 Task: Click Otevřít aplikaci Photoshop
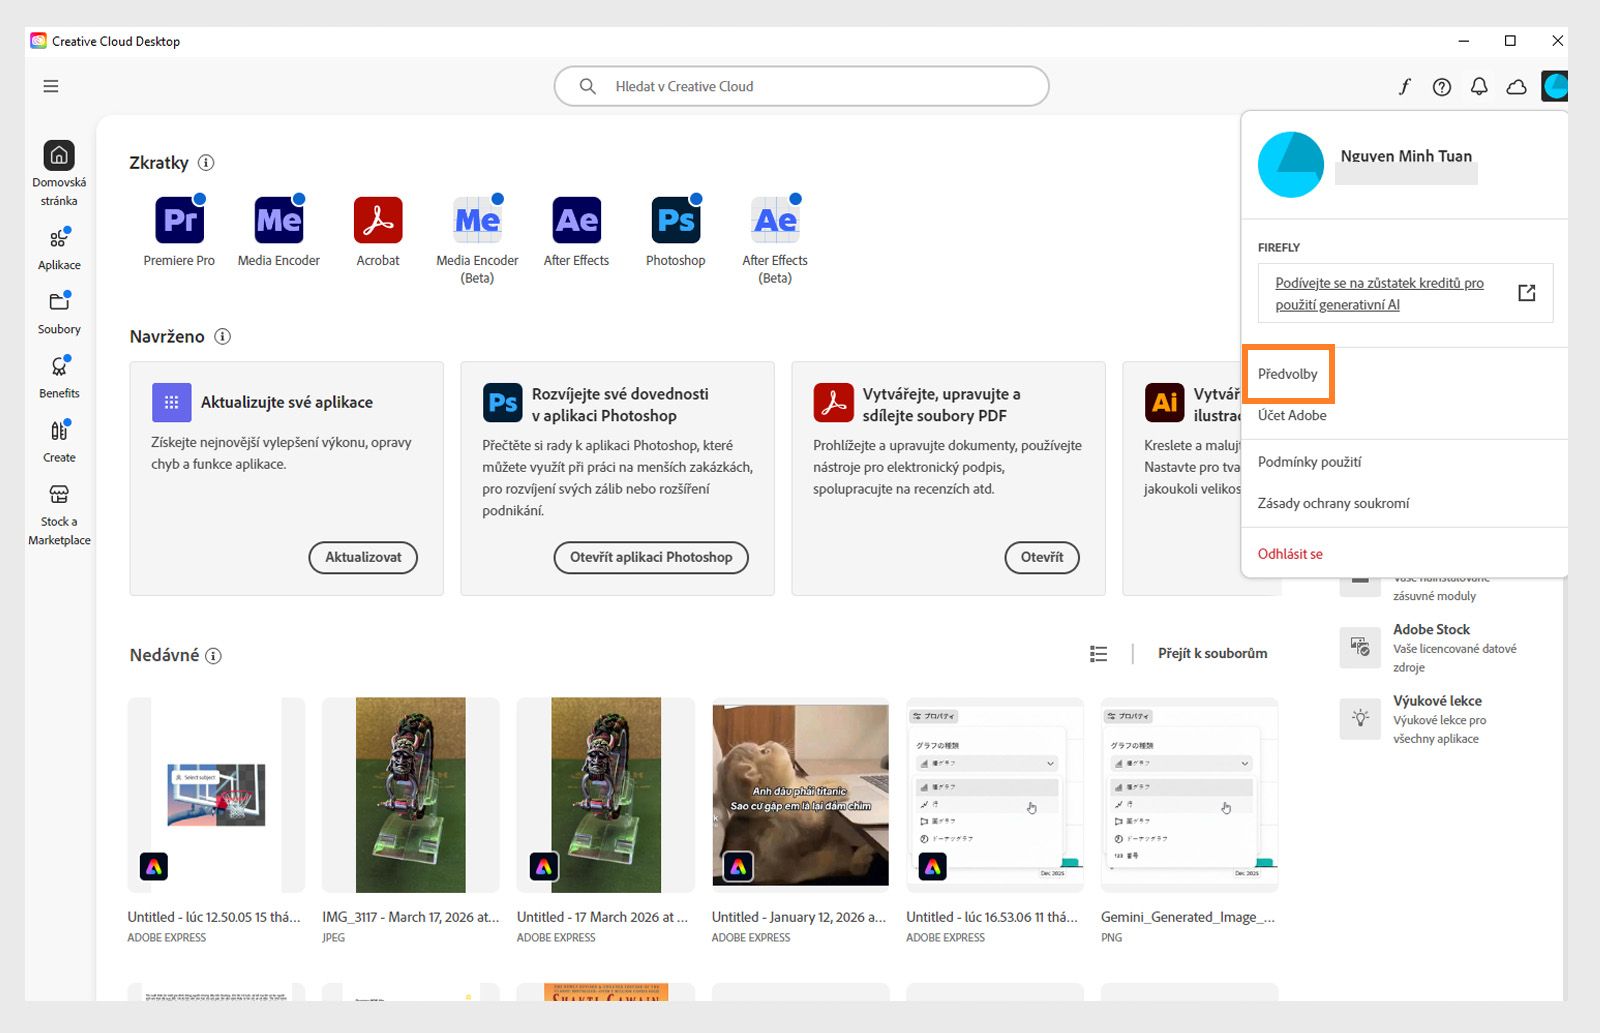click(x=651, y=557)
